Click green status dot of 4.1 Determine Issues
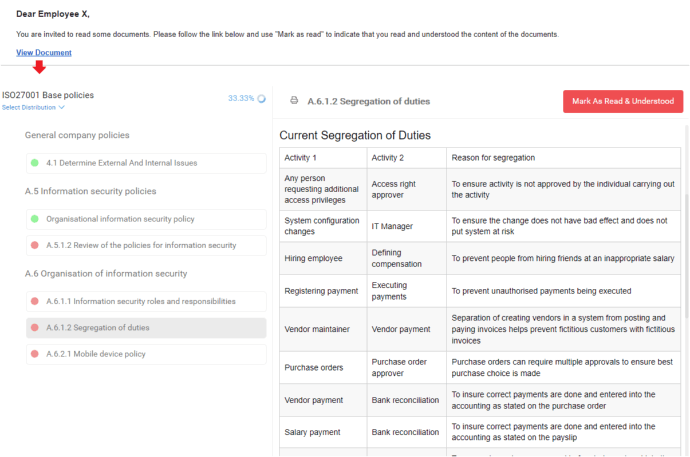 pos(35,162)
